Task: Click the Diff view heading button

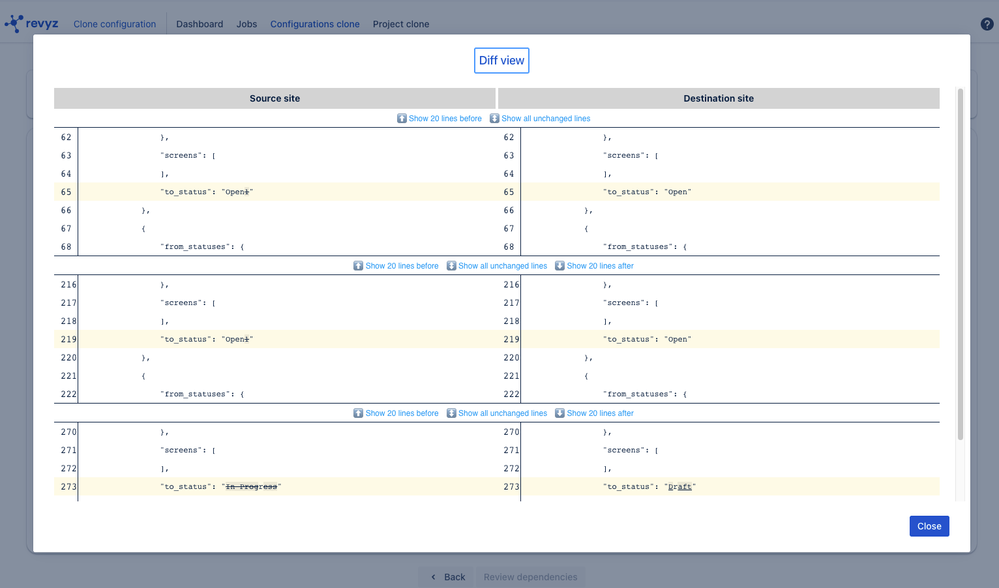Action: [x=501, y=61]
